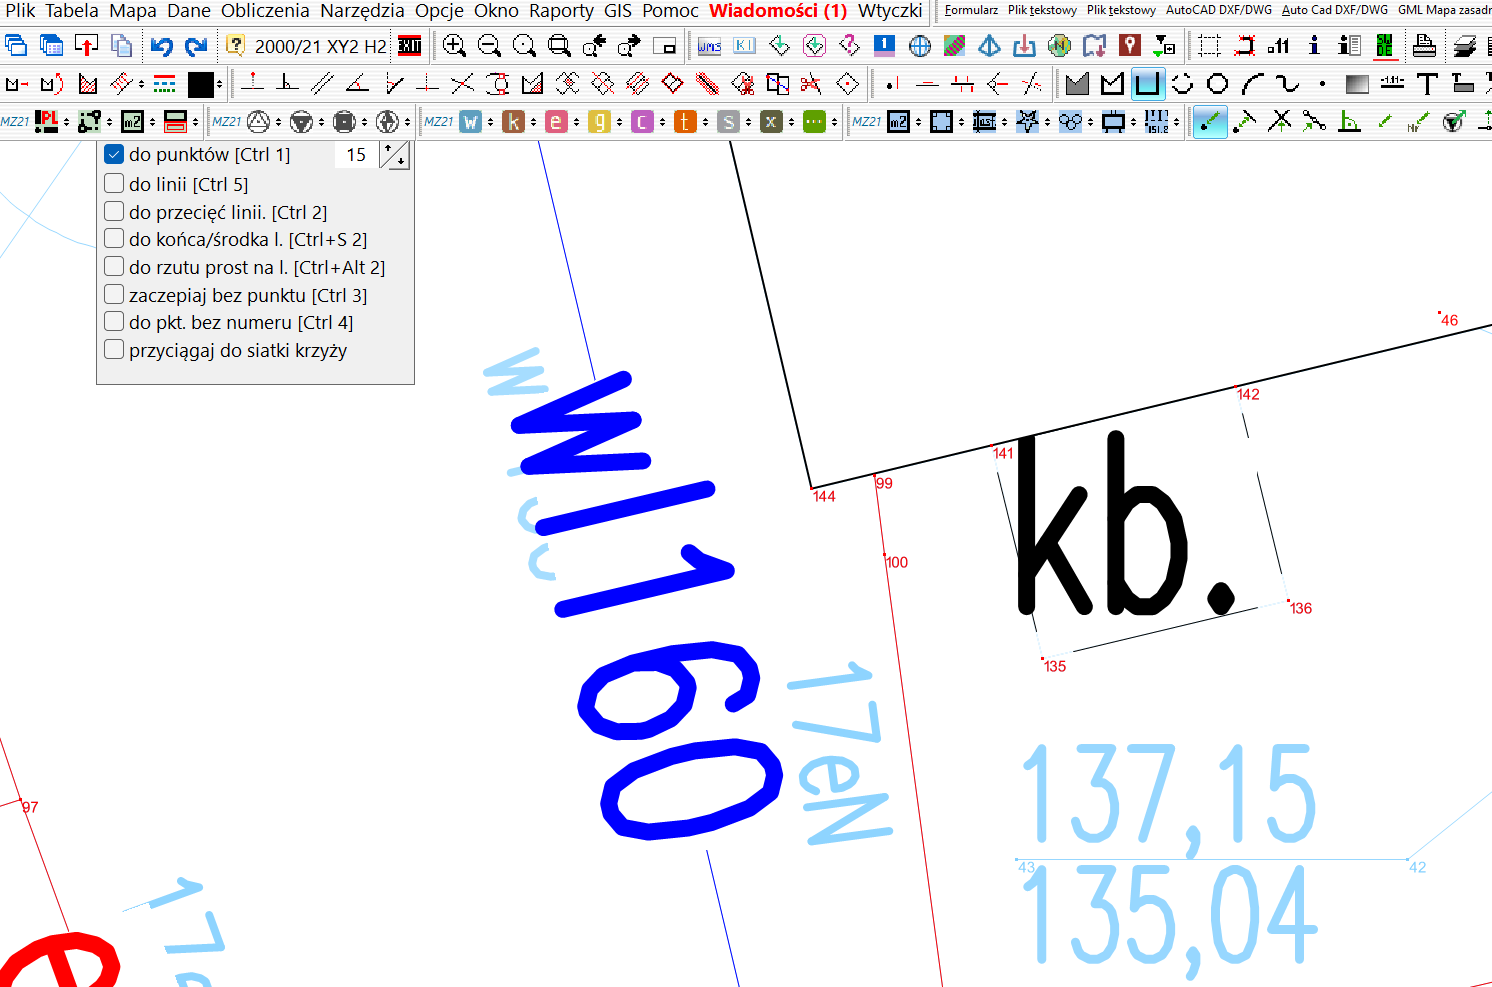
Task: Click the map pin location icon
Action: (1130, 46)
